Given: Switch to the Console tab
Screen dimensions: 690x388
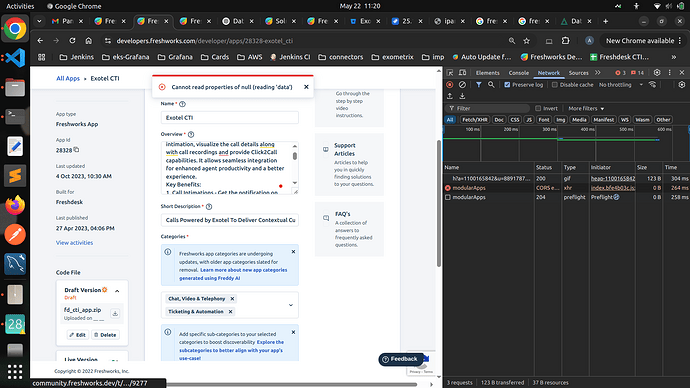Looking at the screenshot, I should [x=518, y=73].
